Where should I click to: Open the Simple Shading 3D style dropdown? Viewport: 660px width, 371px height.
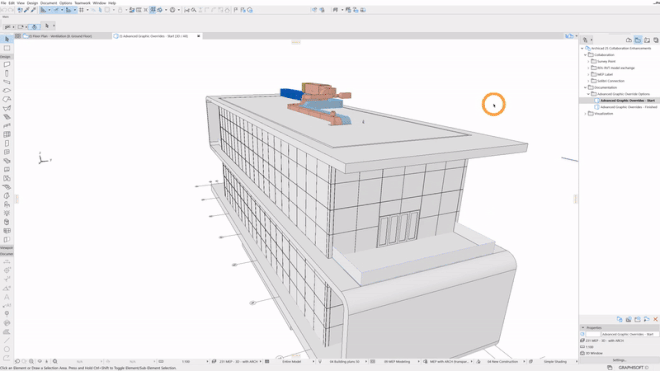555,361
